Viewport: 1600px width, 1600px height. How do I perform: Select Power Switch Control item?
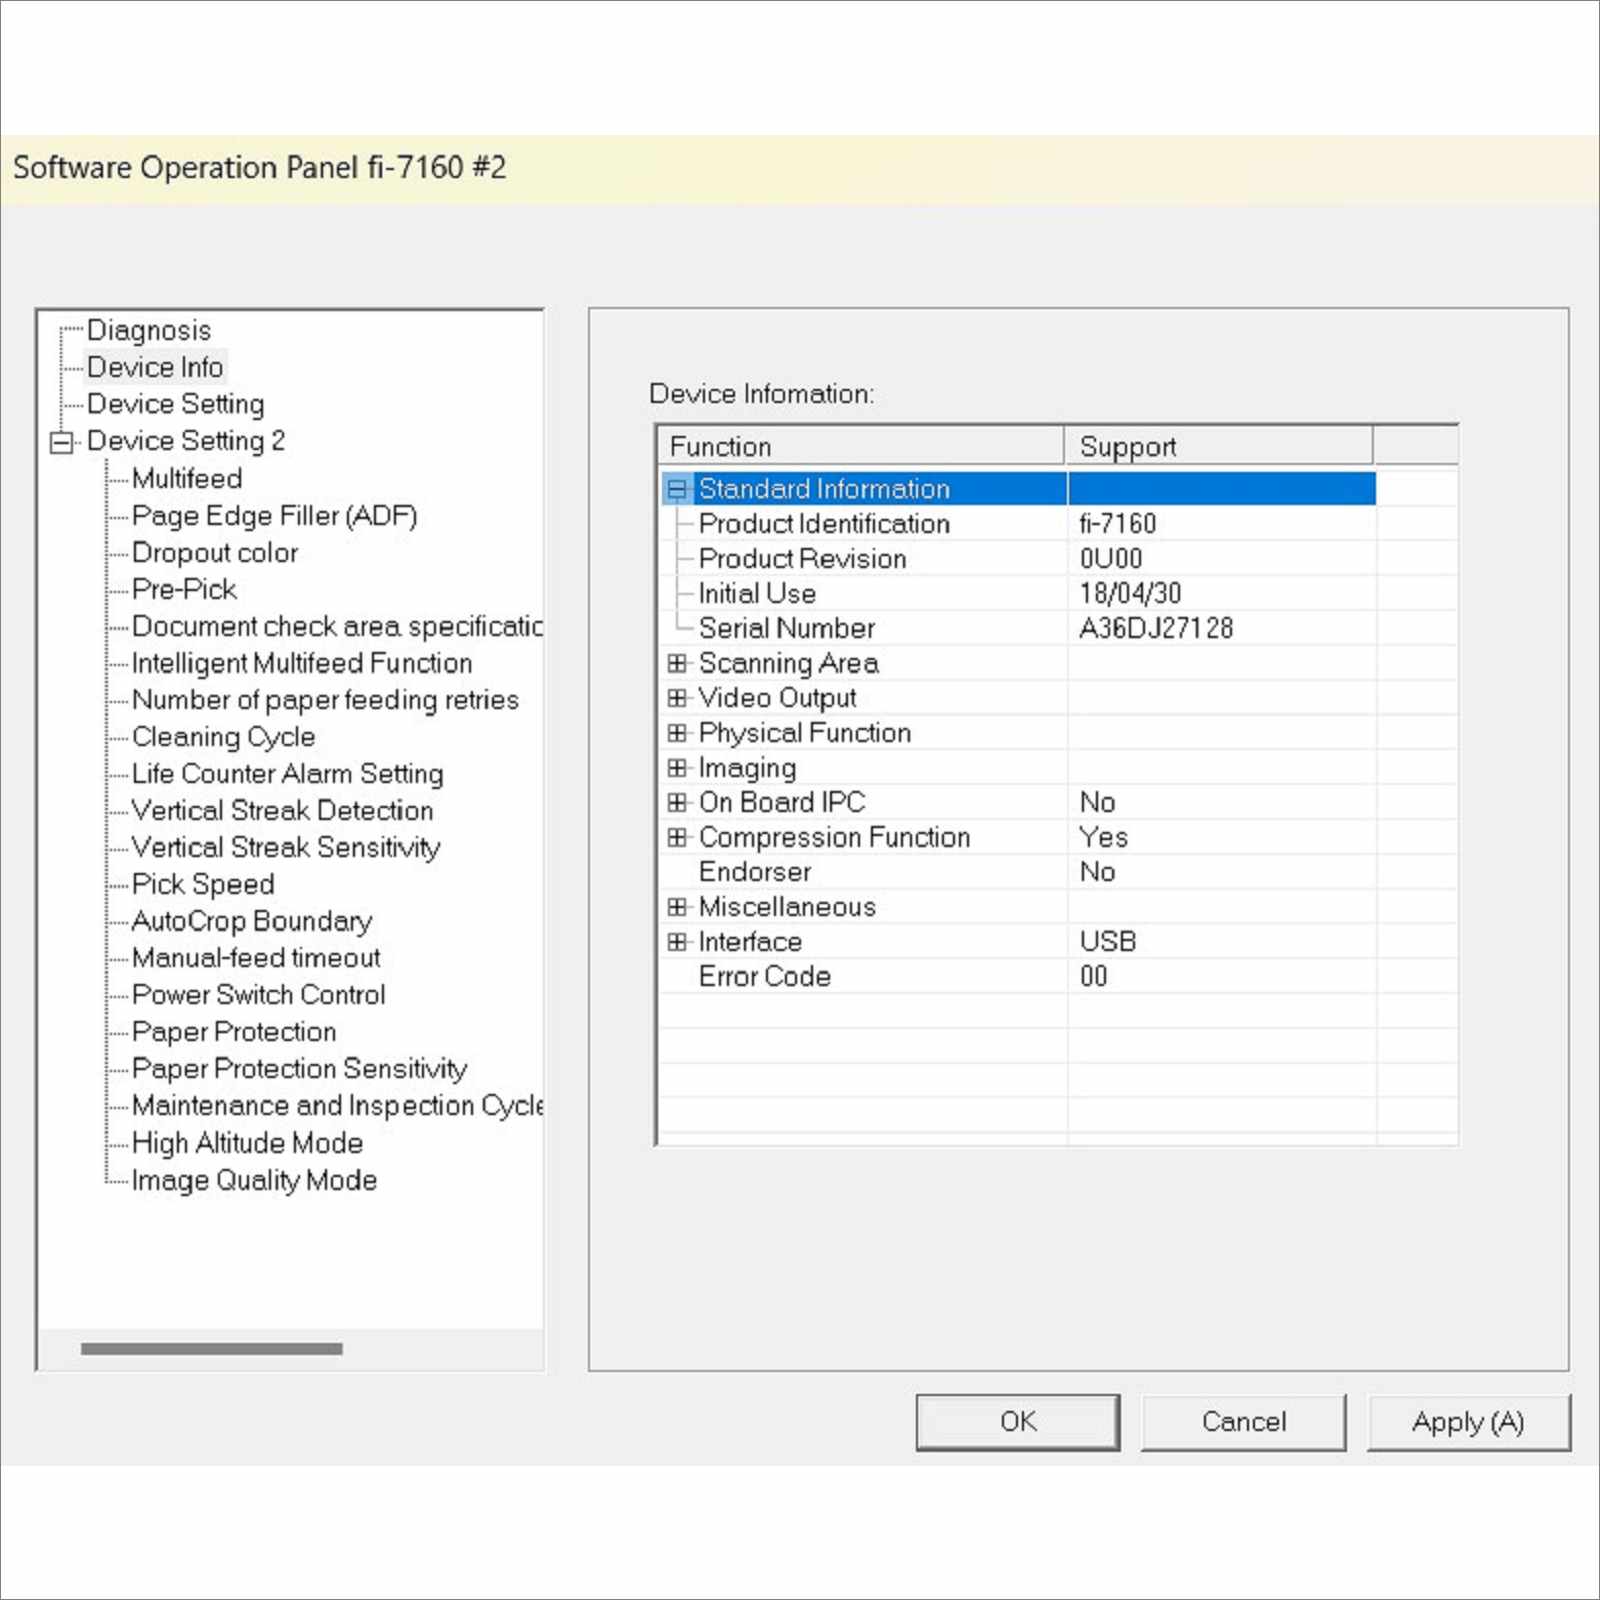tap(259, 996)
